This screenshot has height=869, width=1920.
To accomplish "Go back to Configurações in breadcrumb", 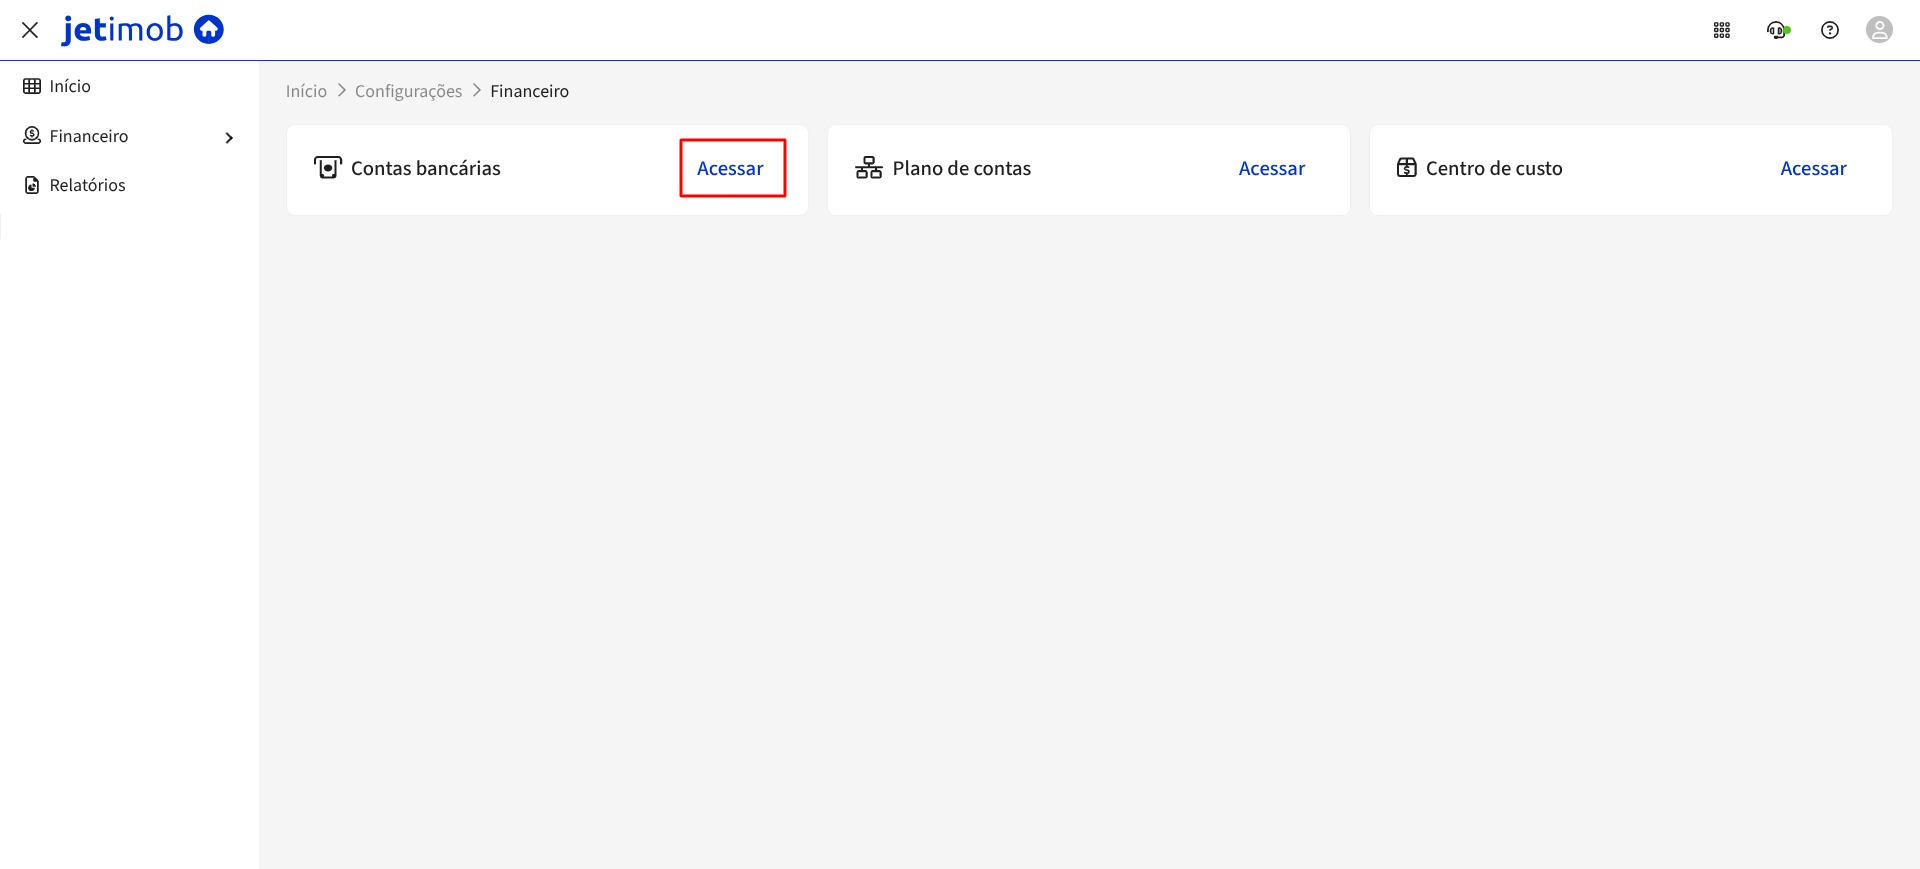I will [x=408, y=91].
